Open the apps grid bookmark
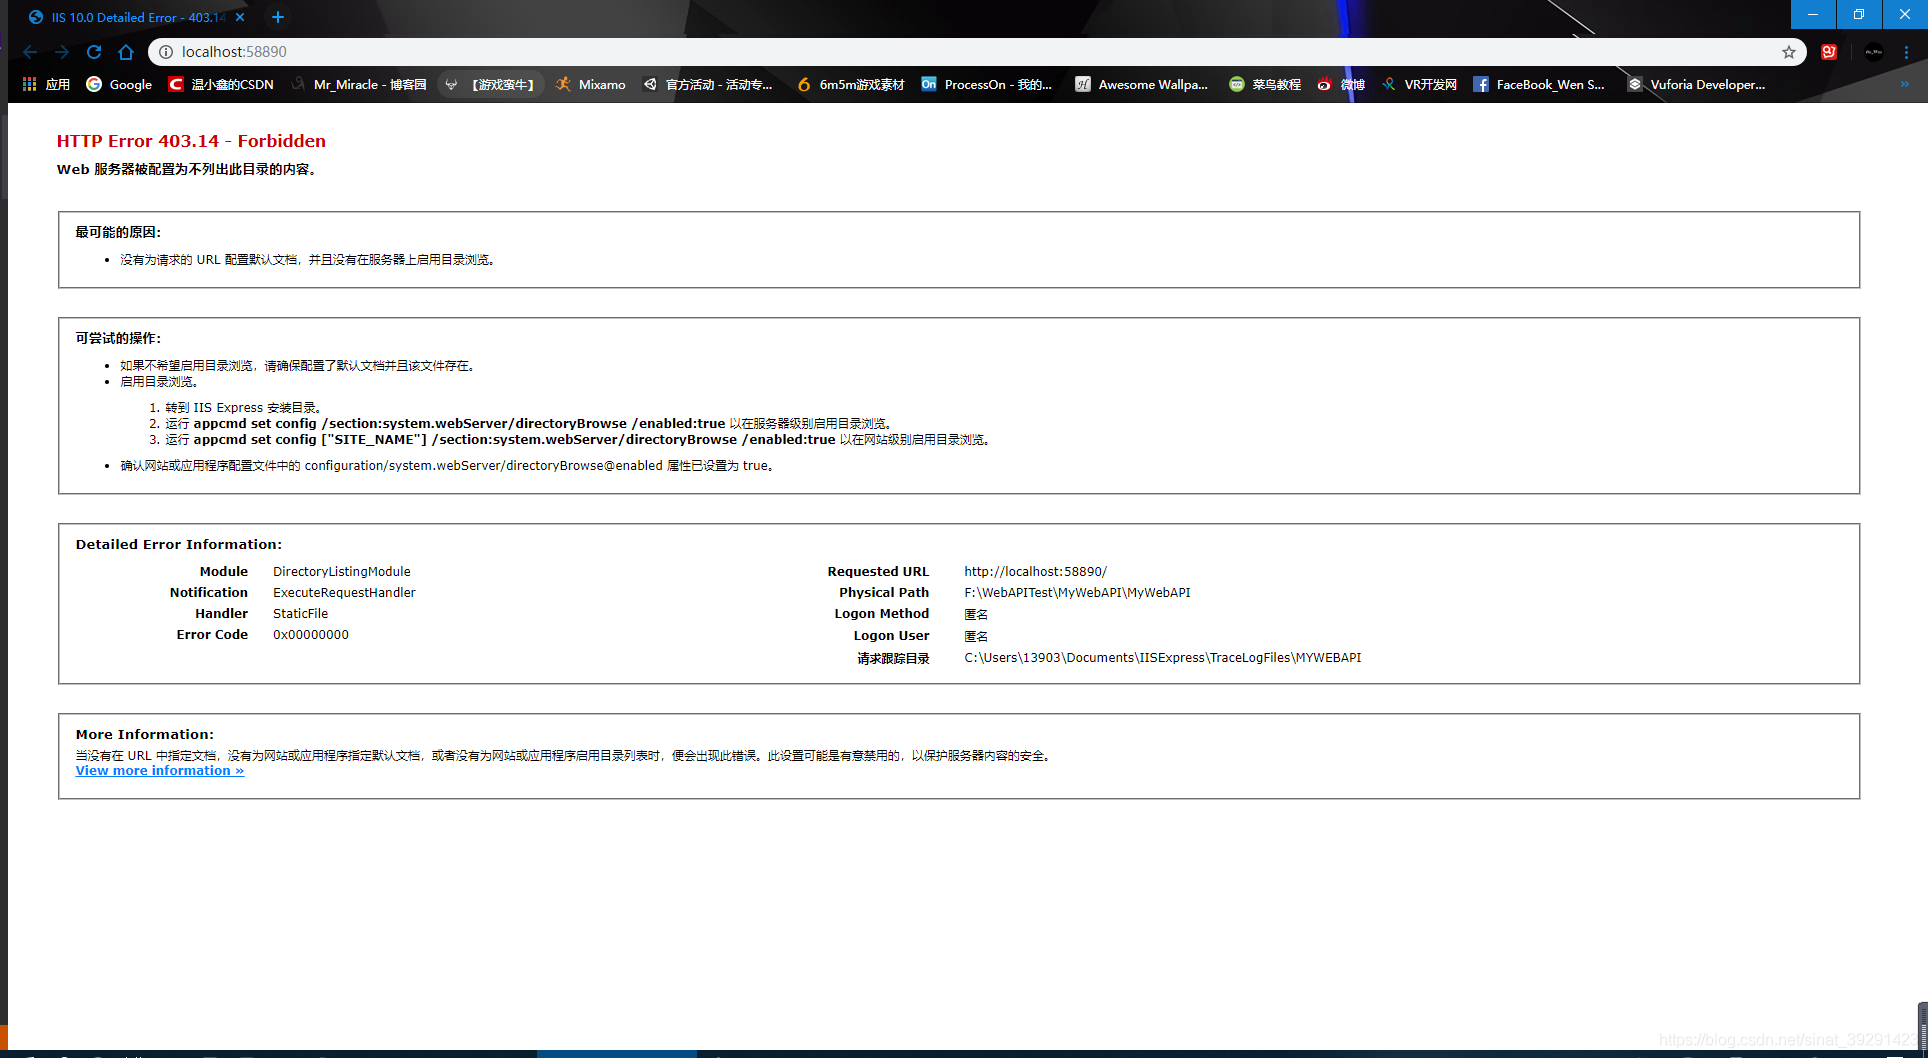Image resolution: width=1928 pixels, height=1058 pixels. [x=46, y=85]
